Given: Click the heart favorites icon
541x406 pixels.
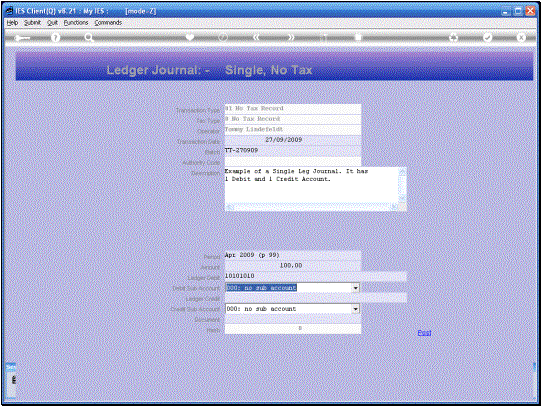Looking at the screenshot, I should [x=190, y=37].
